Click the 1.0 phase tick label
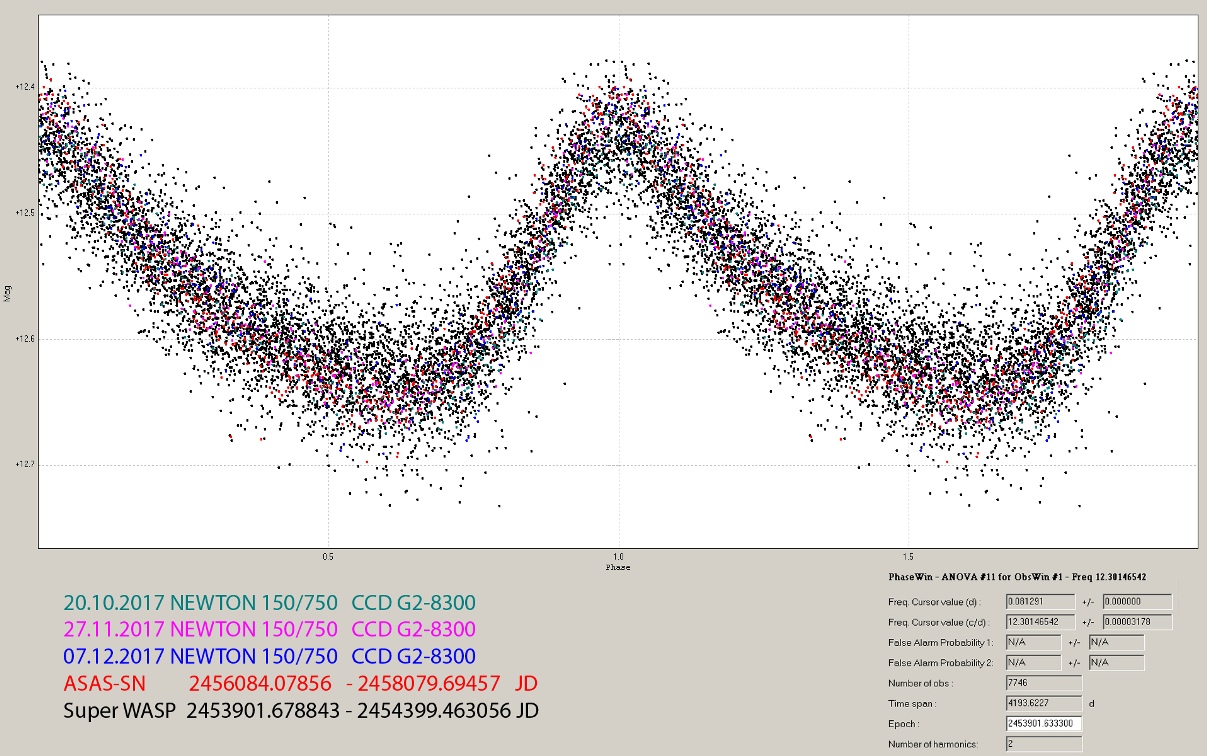1207x756 pixels. coord(618,556)
